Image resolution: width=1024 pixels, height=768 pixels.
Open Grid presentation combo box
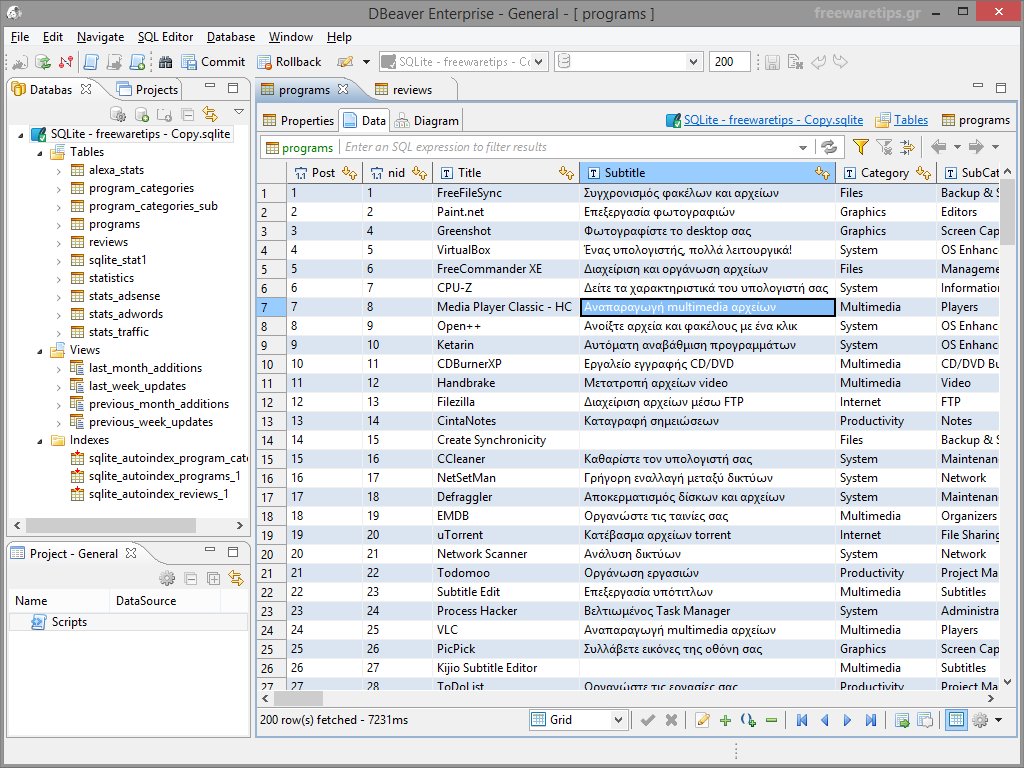pos(577,720)
